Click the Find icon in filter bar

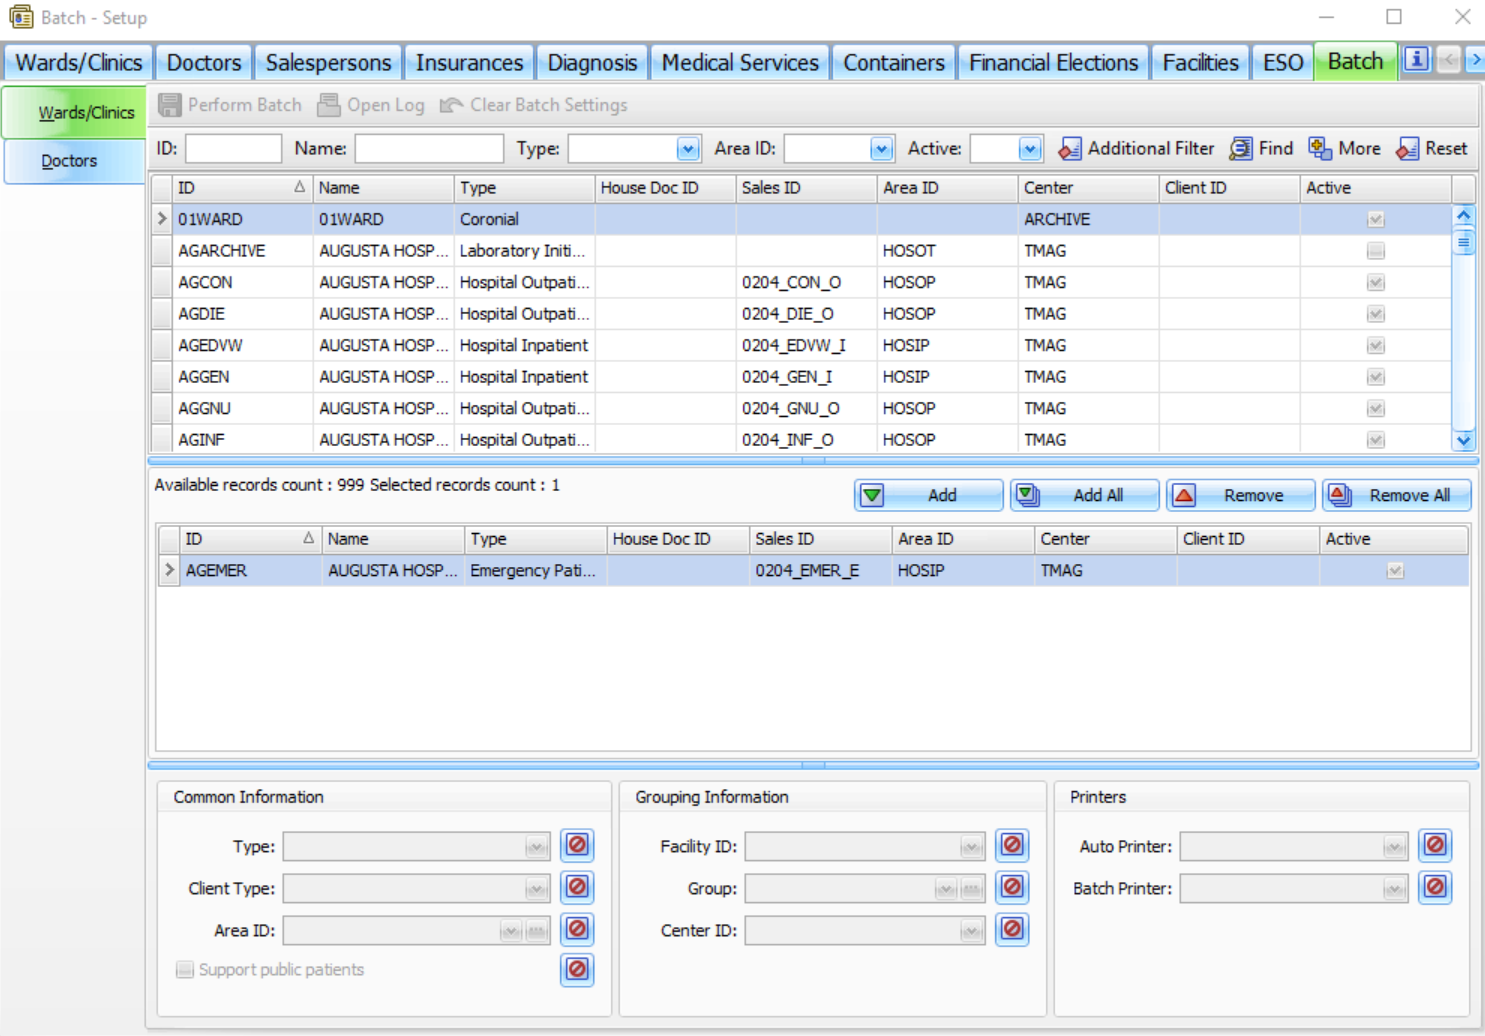[x=1241, y=149]
